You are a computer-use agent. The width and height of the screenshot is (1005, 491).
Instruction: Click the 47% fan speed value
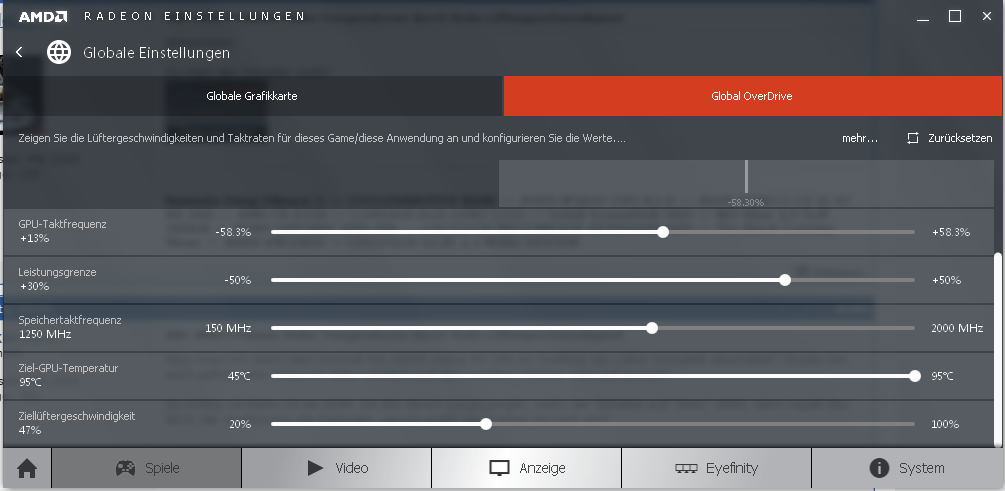click(30, 430)
